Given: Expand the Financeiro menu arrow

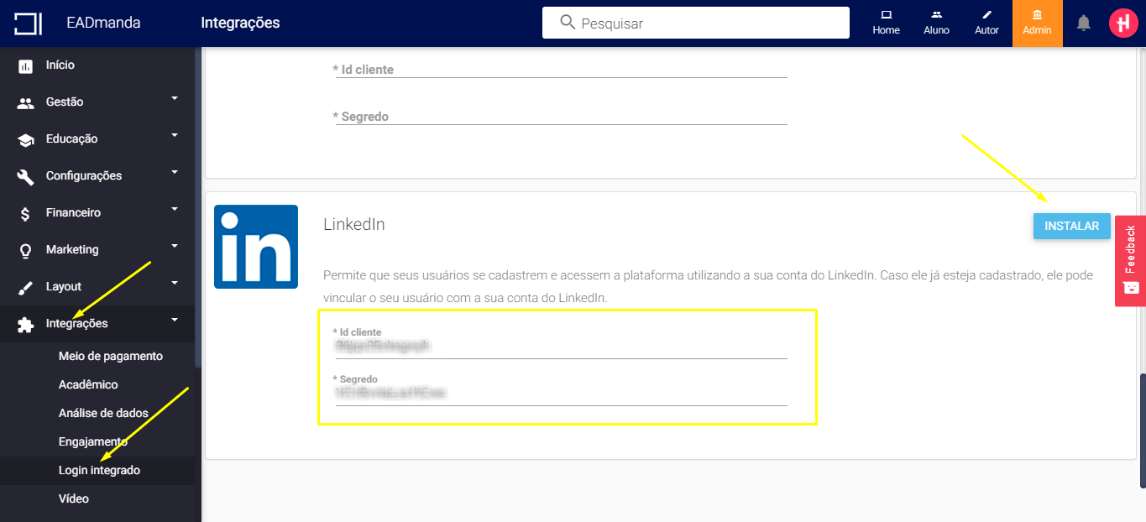Looking at the screenshot, I should (175, 208).
